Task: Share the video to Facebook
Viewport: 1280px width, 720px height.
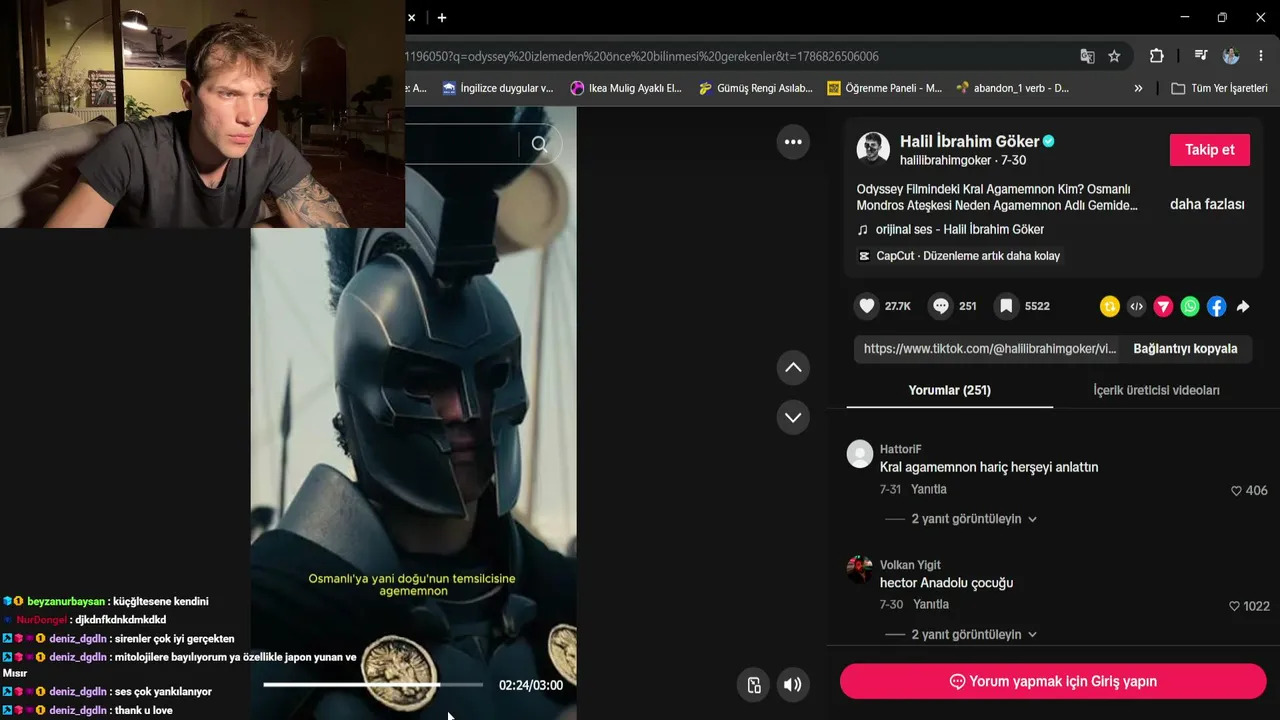Action: [x=1216, y=307]
